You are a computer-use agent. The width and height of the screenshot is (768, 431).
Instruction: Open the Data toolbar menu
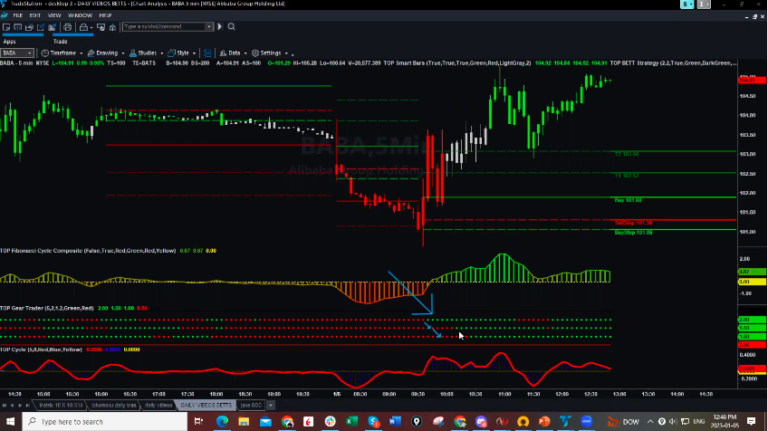[x=232, y=52]
